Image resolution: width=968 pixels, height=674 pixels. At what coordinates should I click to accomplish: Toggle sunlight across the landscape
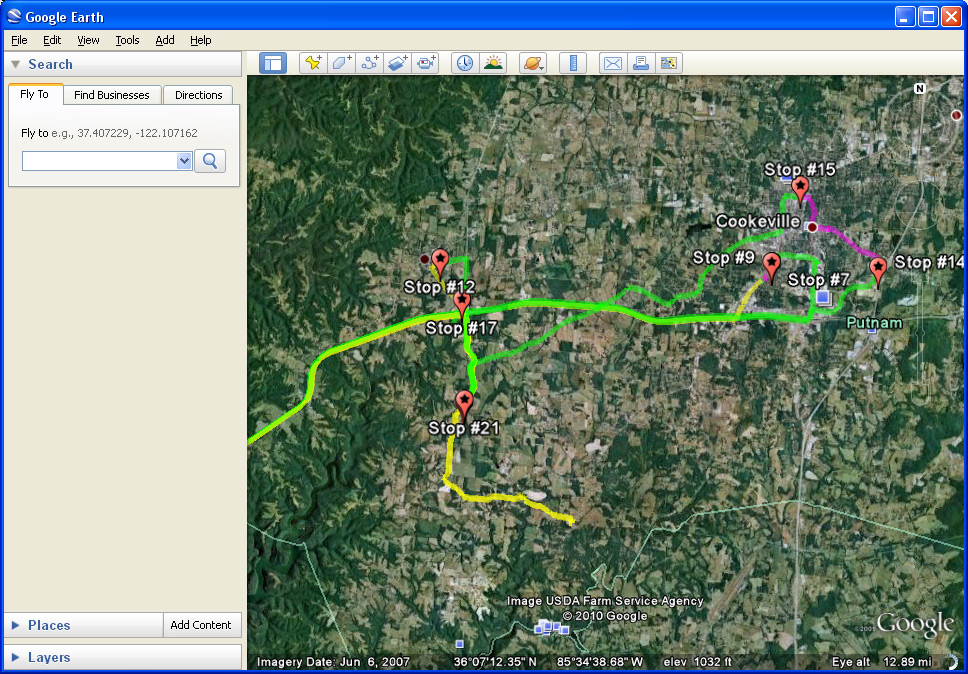tap(493, 63)
